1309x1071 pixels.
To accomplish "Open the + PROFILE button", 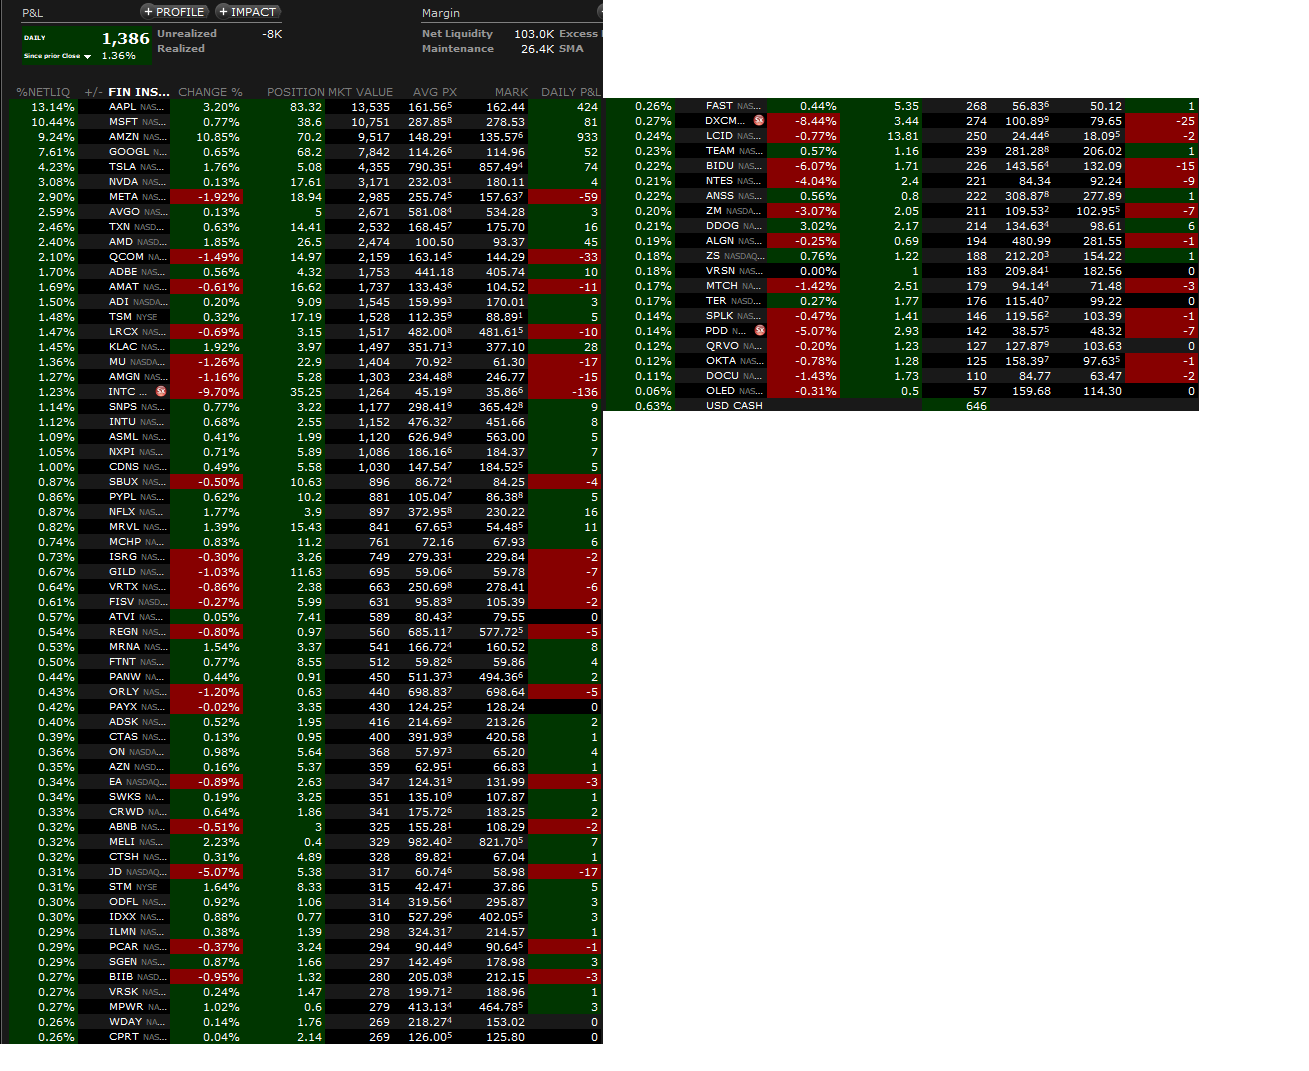I will (x=174, y=12).
